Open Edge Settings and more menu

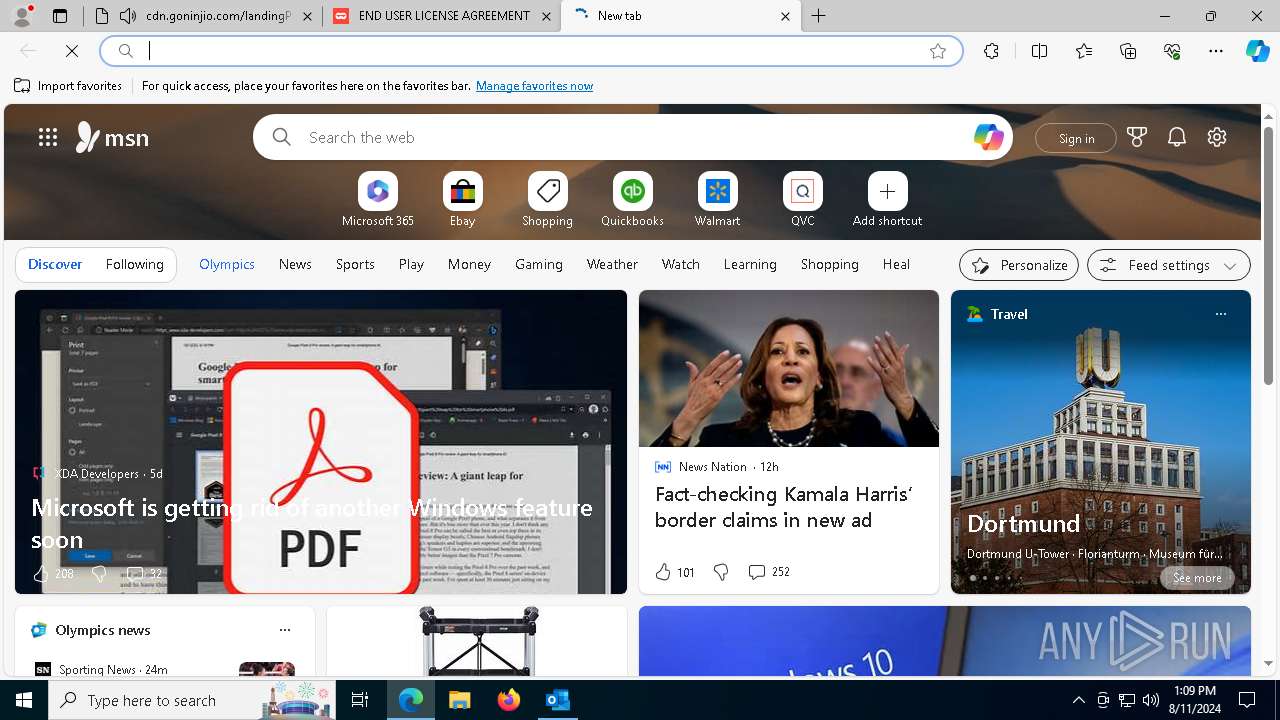(x=1216, y=51)
